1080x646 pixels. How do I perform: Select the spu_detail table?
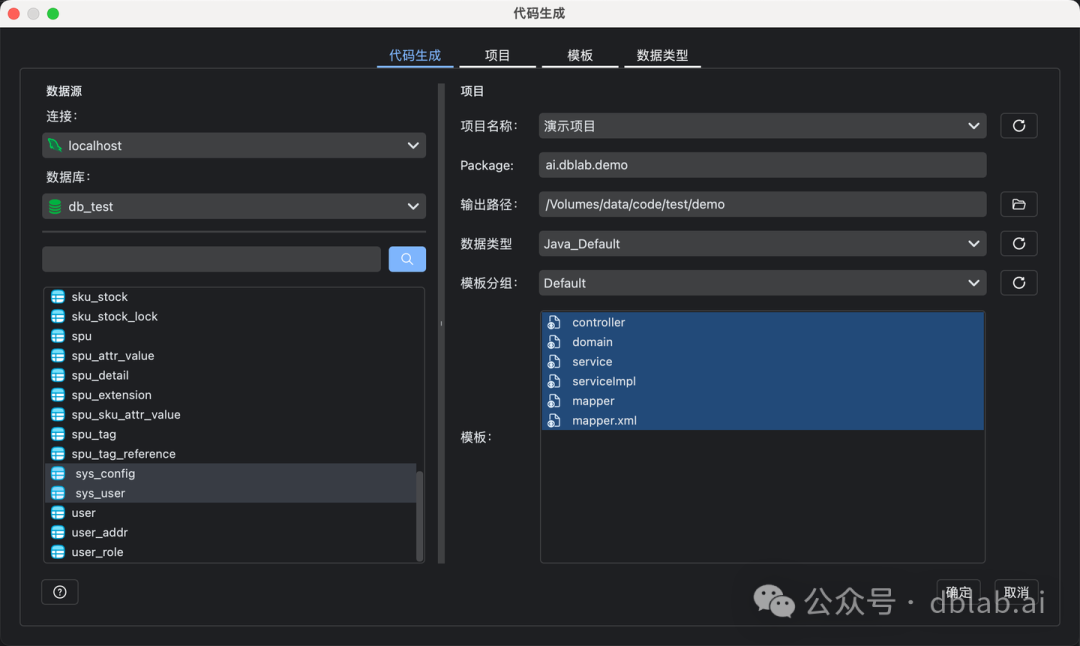pyautogui.click(x=233, y=375)
